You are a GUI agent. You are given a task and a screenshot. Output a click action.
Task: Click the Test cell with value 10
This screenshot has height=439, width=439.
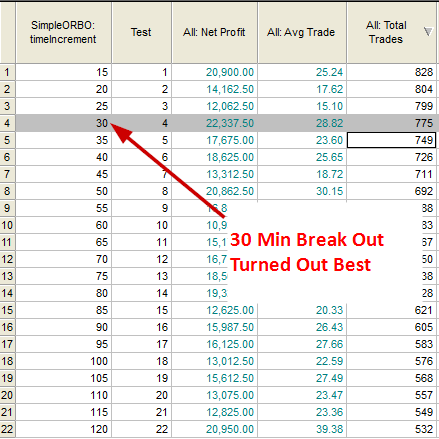(x=141, y=225)
